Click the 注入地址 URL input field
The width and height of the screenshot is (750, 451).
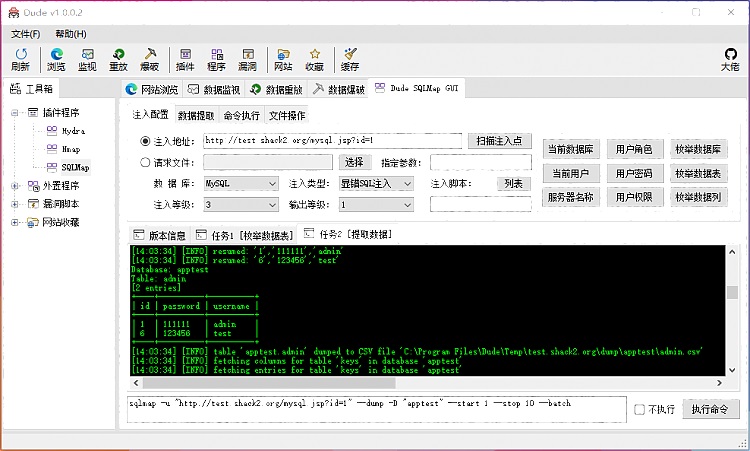point(333,141)
